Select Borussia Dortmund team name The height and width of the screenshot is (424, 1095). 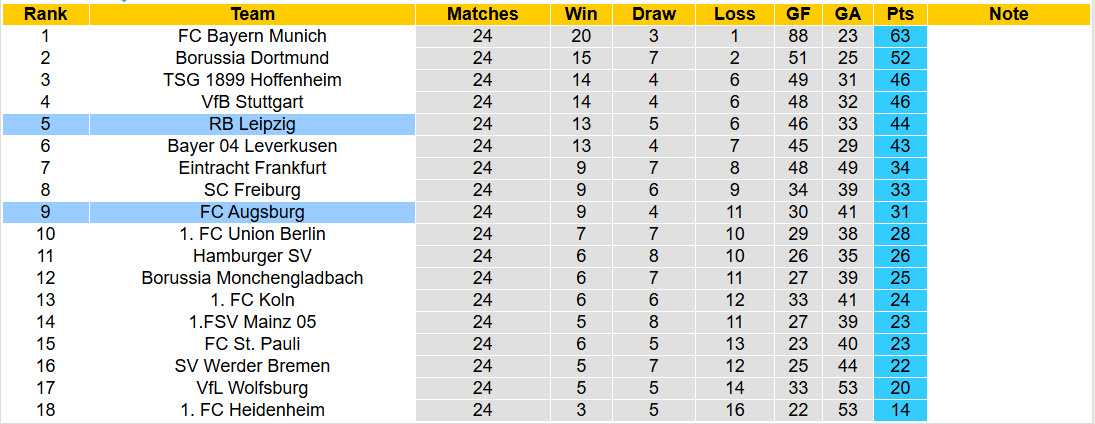tap(252, 58)
